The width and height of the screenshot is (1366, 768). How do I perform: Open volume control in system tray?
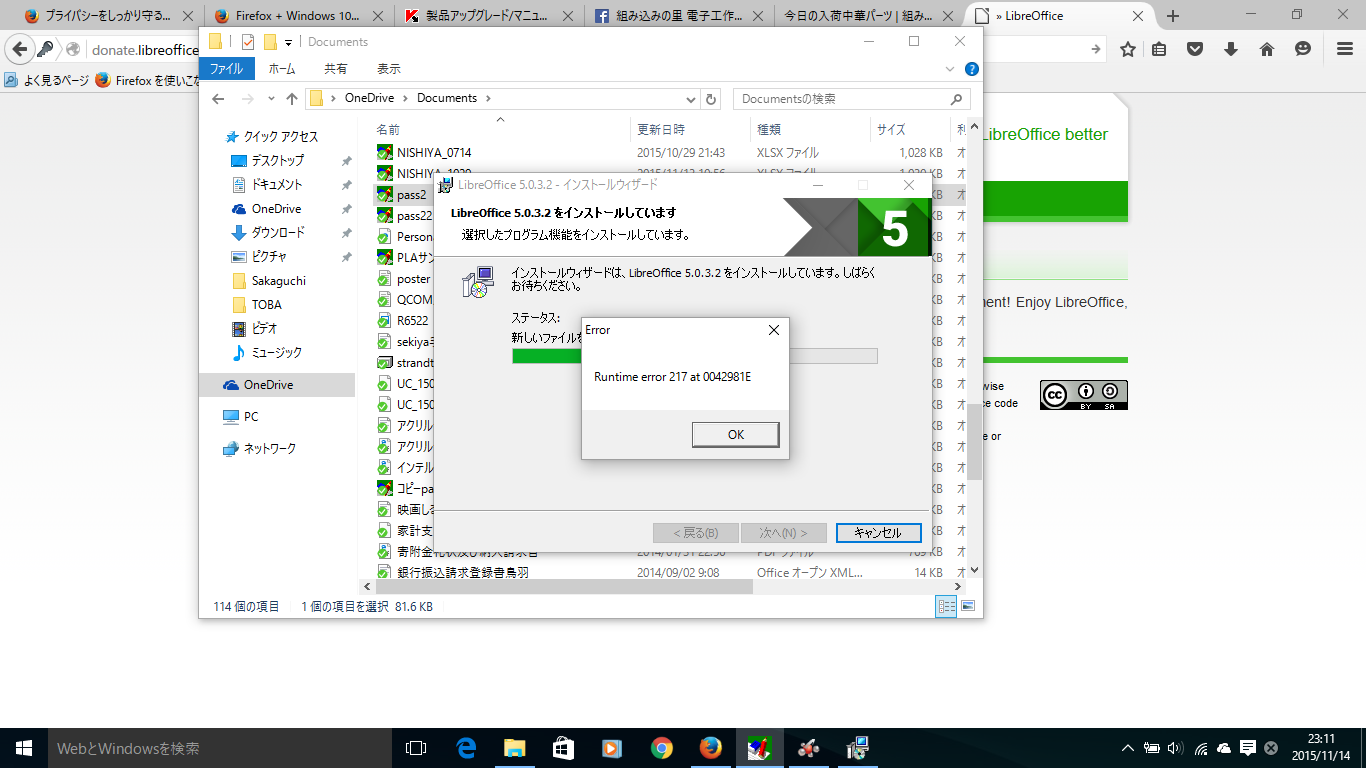(x=1175, y=748)
